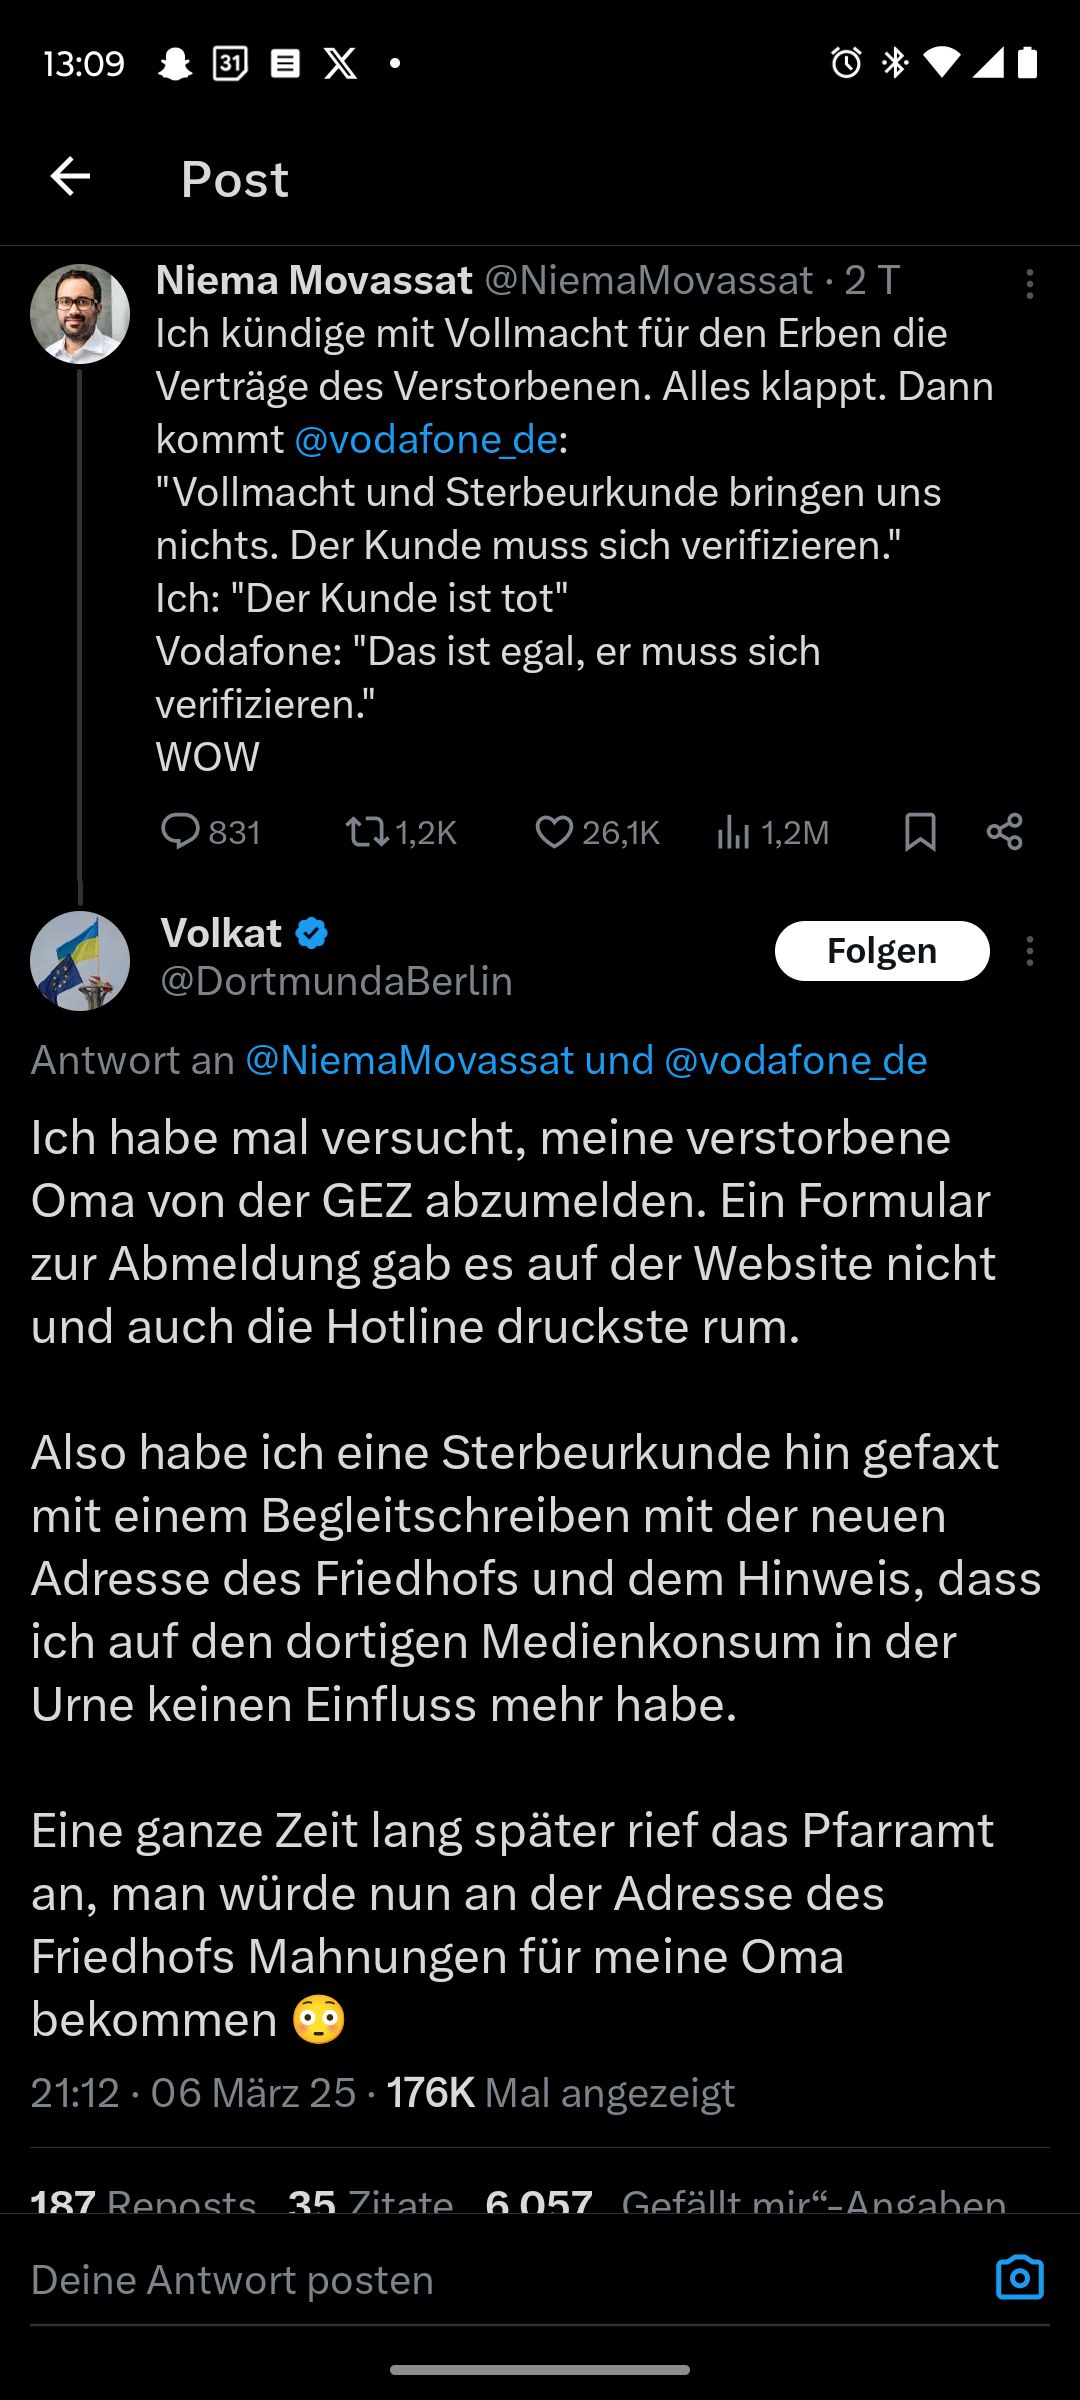Open reply comments on Niema's post

pyautogui.click(x=181, y=832)
